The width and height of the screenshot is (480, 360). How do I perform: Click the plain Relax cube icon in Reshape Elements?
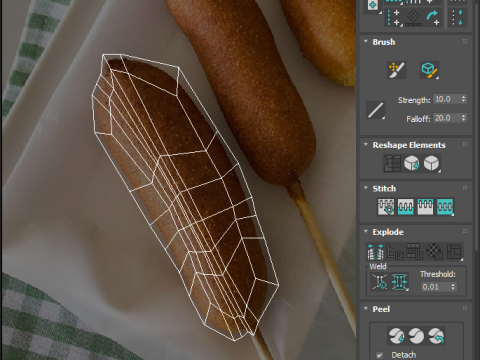(x=432, y=163)
